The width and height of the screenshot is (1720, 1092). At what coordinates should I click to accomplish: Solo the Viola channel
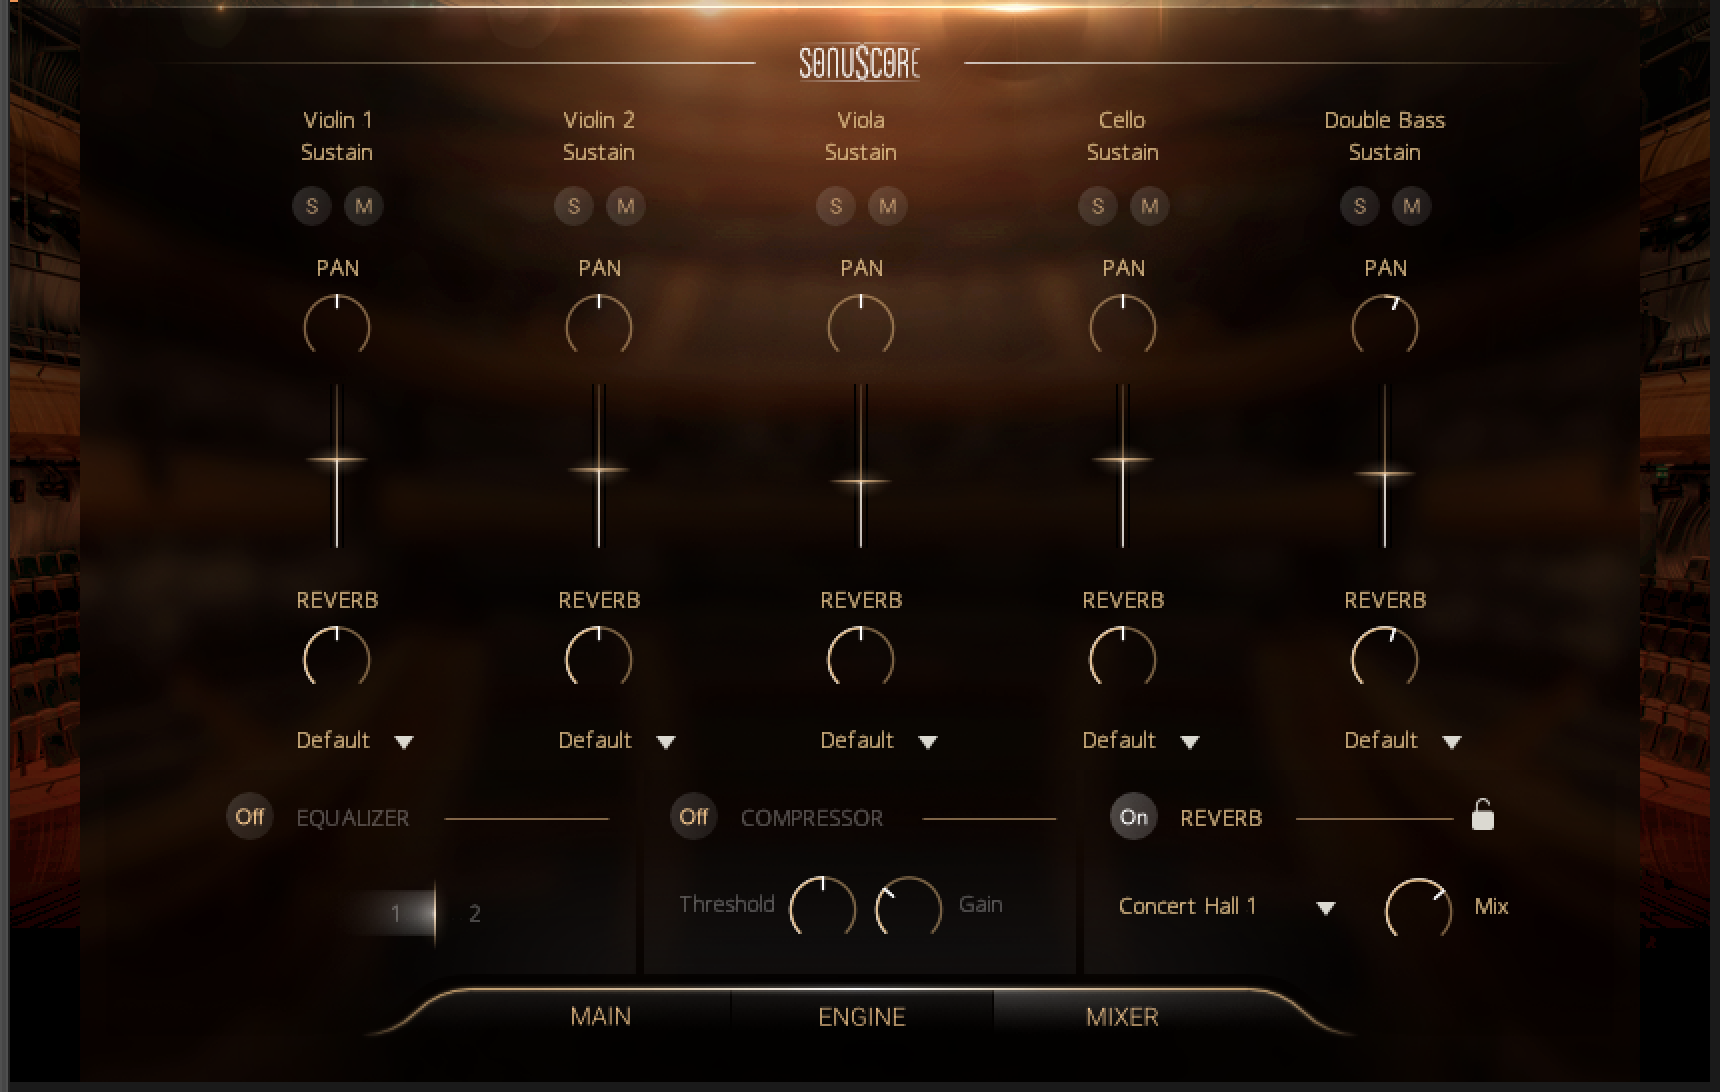click(836, 206)
